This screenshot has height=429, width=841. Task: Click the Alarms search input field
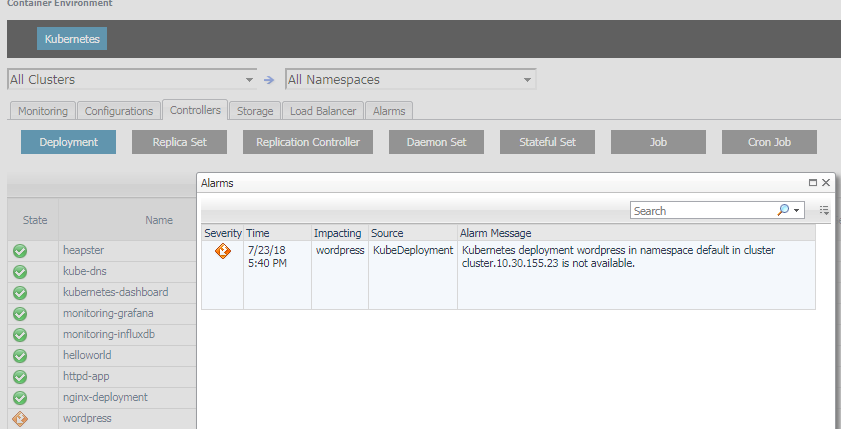703,211
